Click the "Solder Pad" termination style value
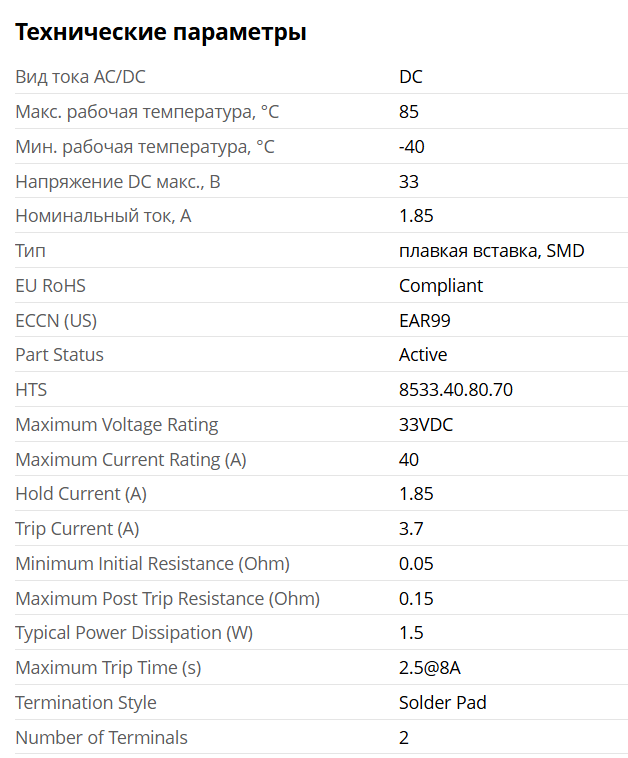The image size is (628, 758). point(443,703)
